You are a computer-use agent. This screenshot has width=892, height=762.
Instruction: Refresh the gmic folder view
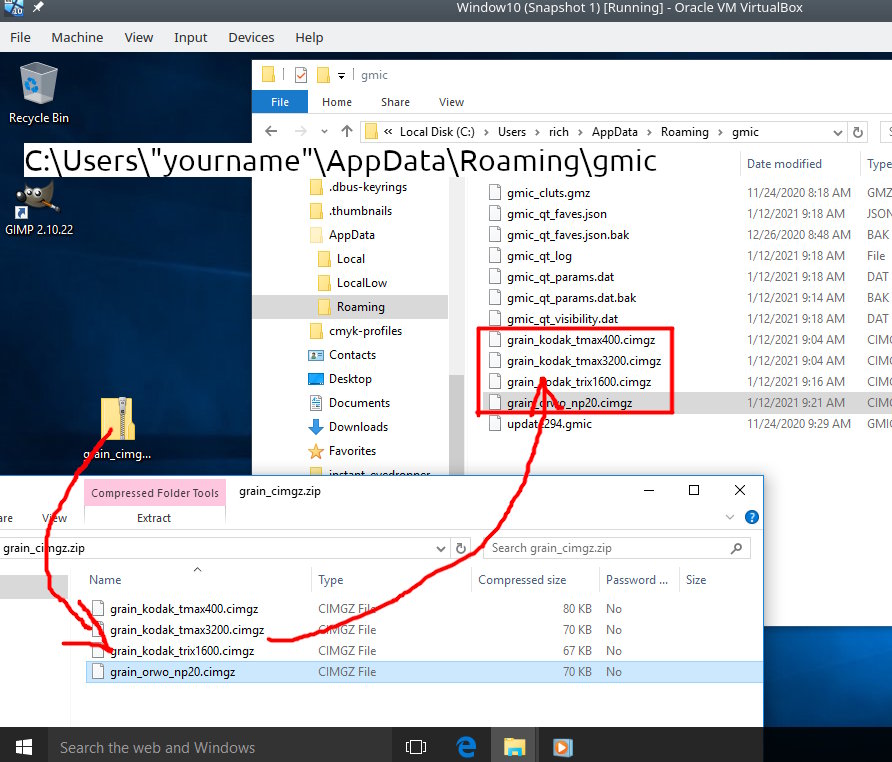click(857, 132)
